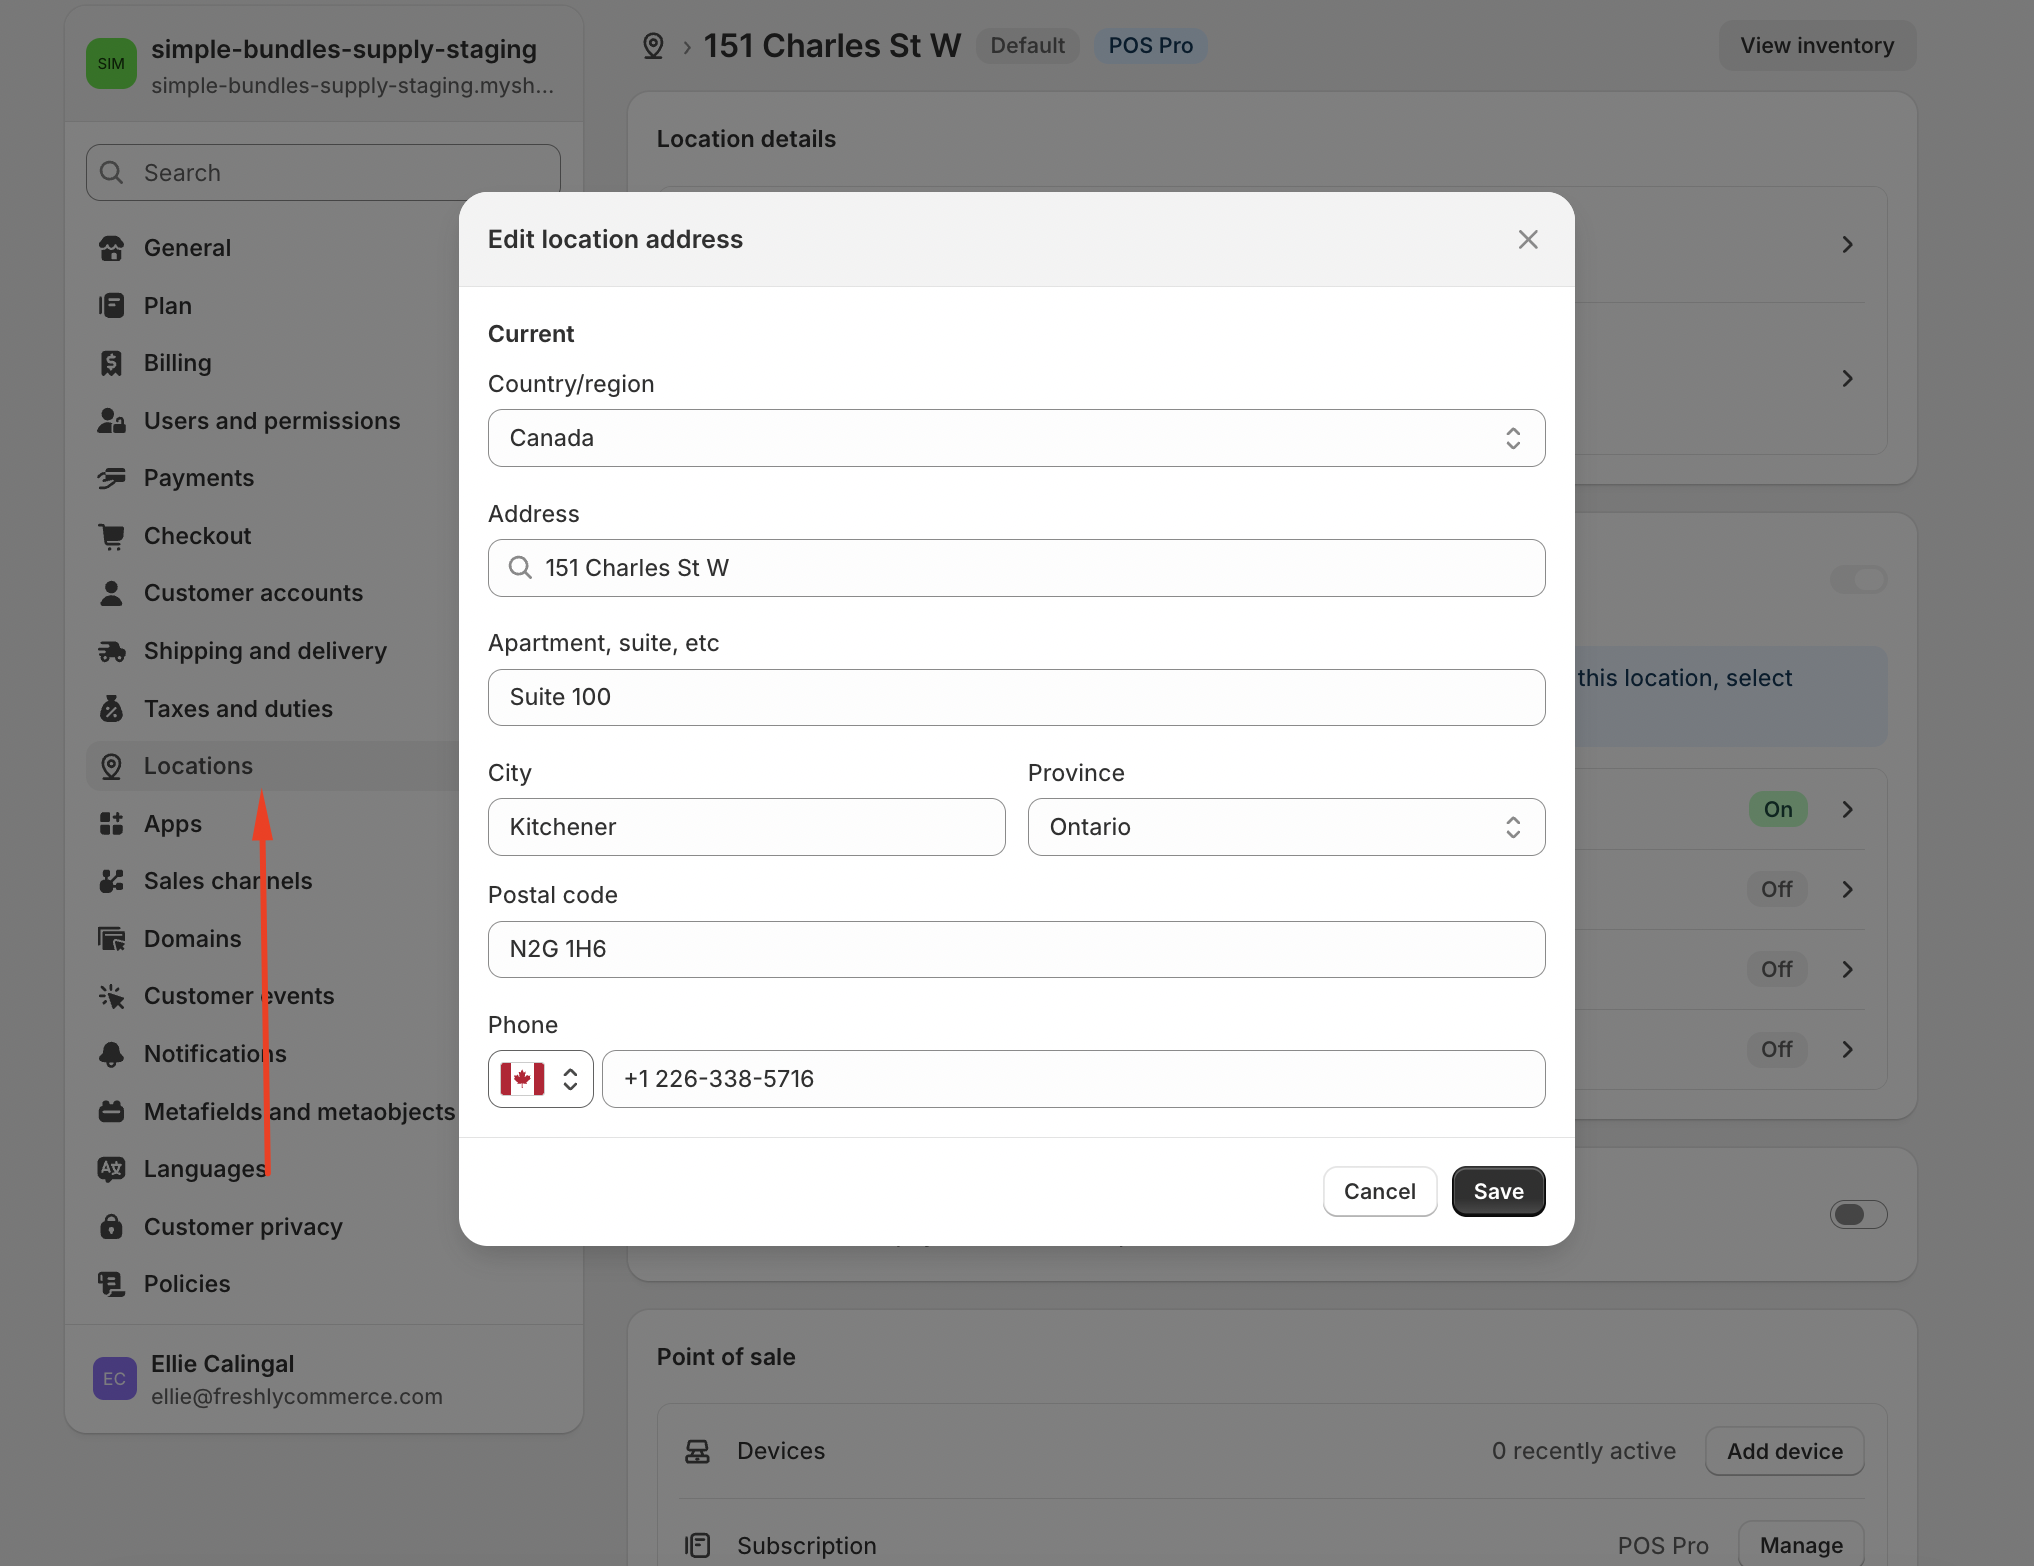Click the Payments hand icon
The image size is (2034, 1566).
tap(112, 478)
